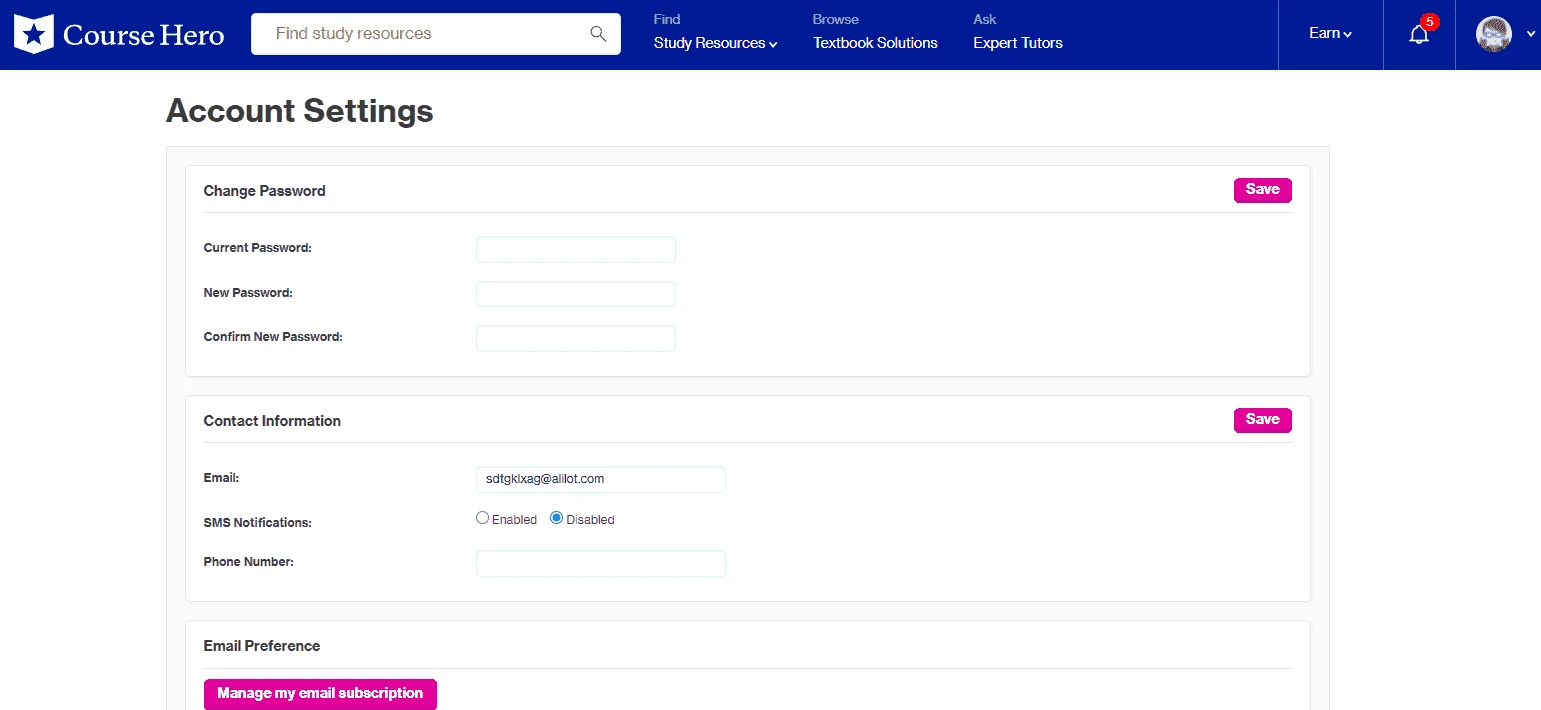
Task: Focus the Find study resources search box
Action: click(436, 34)
